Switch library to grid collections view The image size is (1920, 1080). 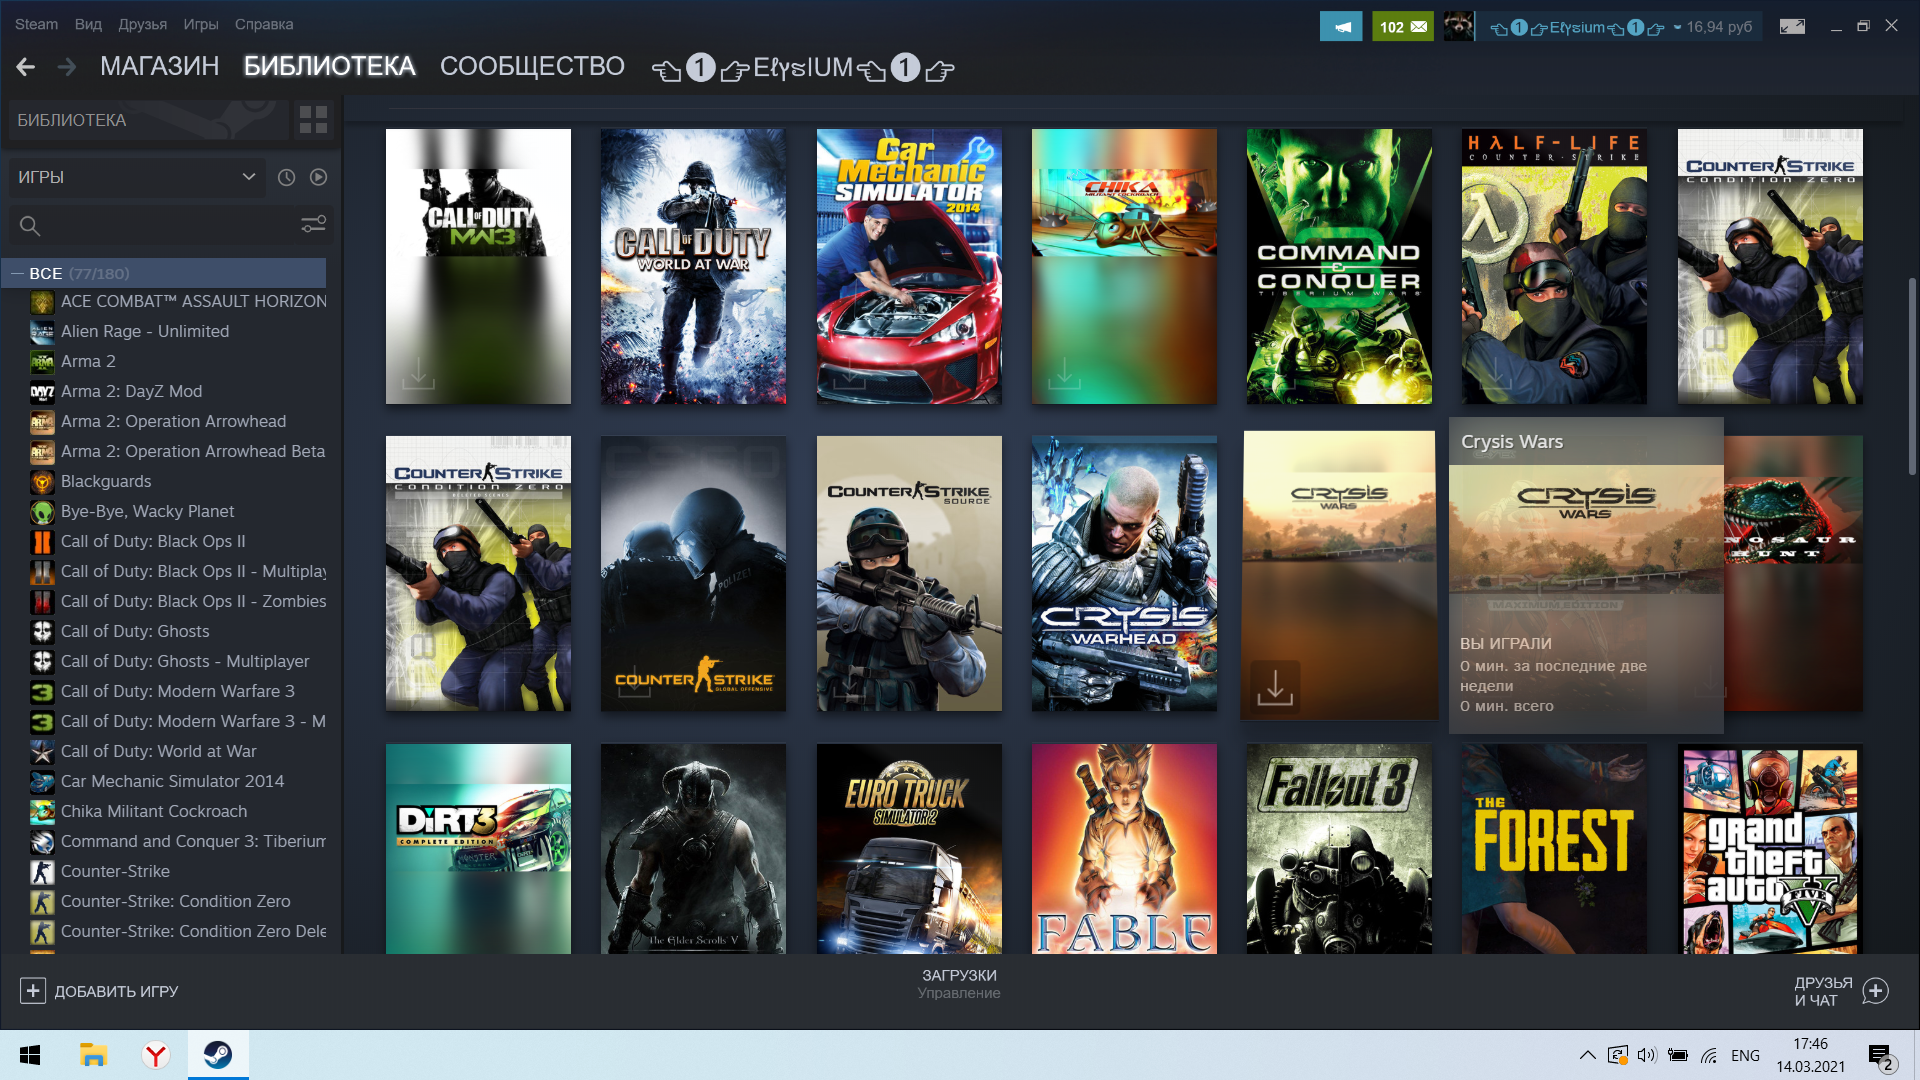pyautogui.click(x=313, y=120)
